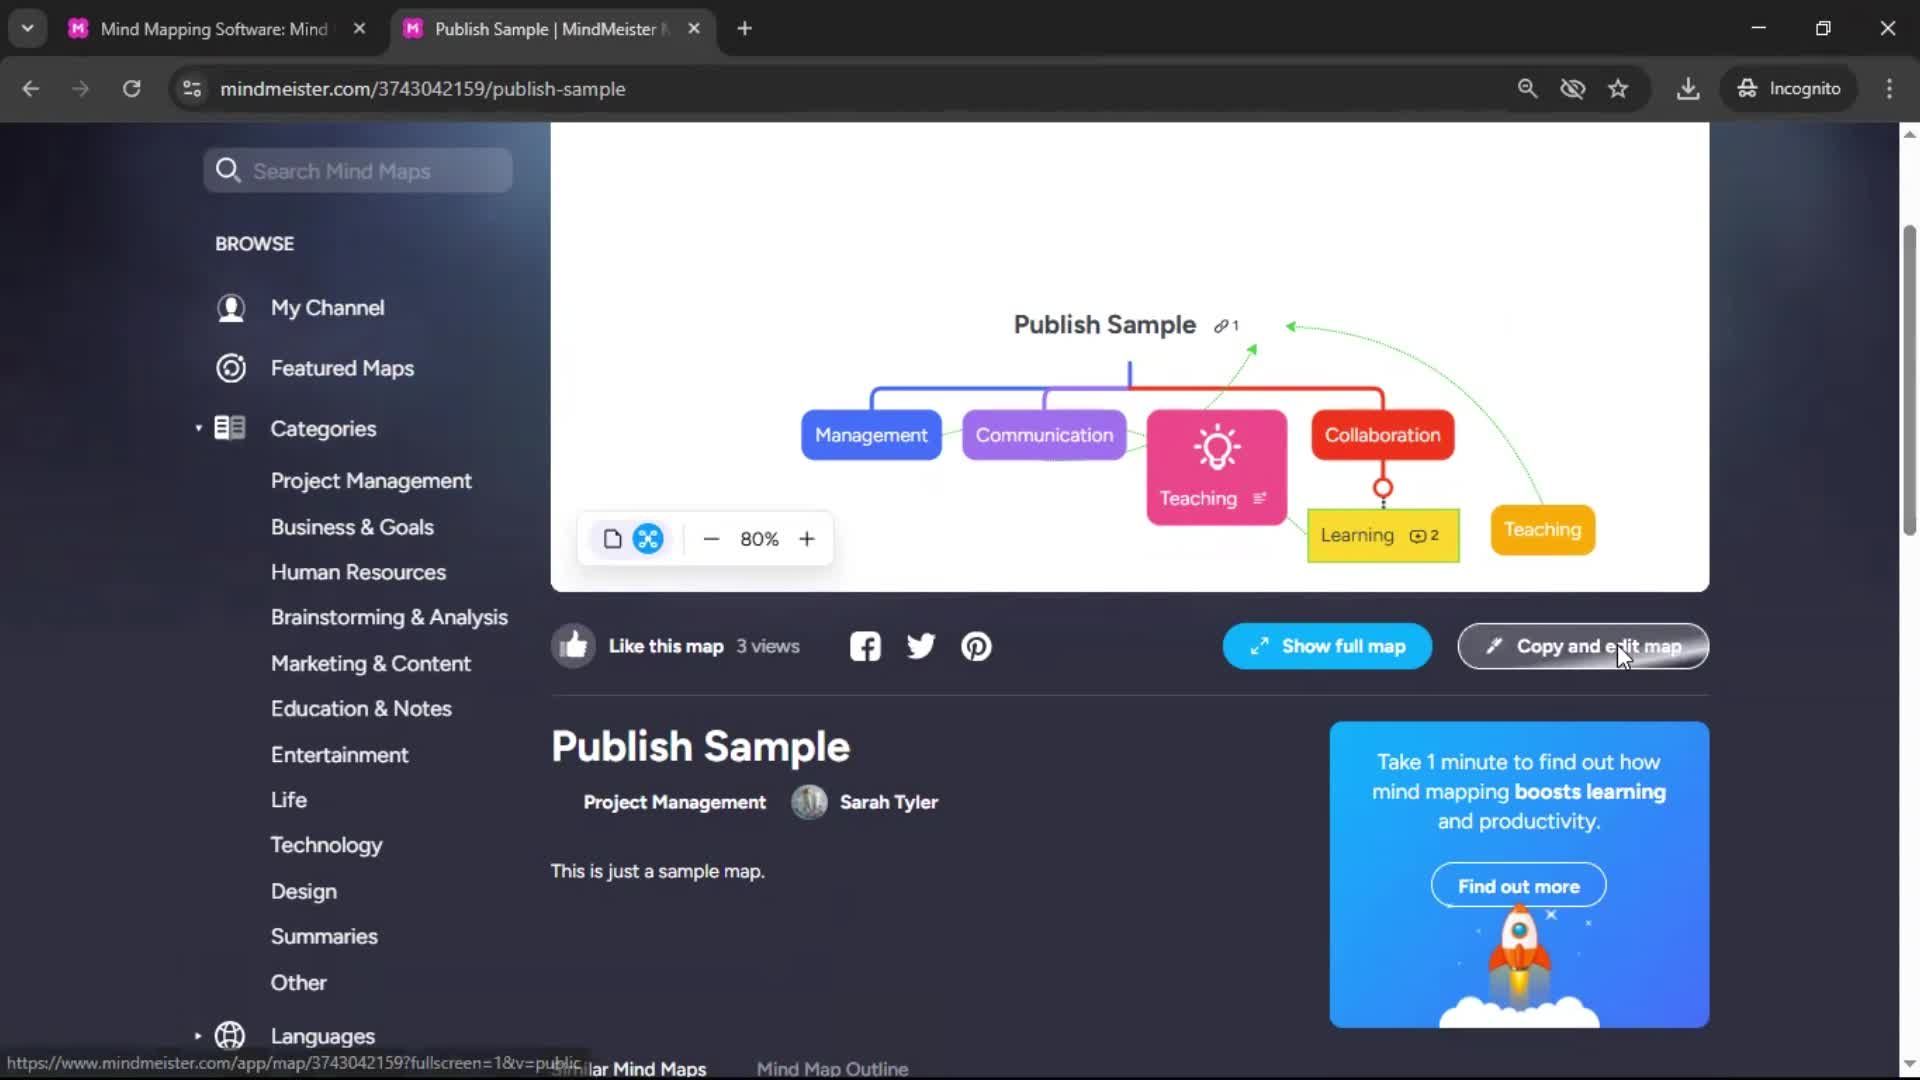Viewport: 1920px width, 1080px height.
Task: Open My Channel from sidebar
Action: tap(327, 308)
